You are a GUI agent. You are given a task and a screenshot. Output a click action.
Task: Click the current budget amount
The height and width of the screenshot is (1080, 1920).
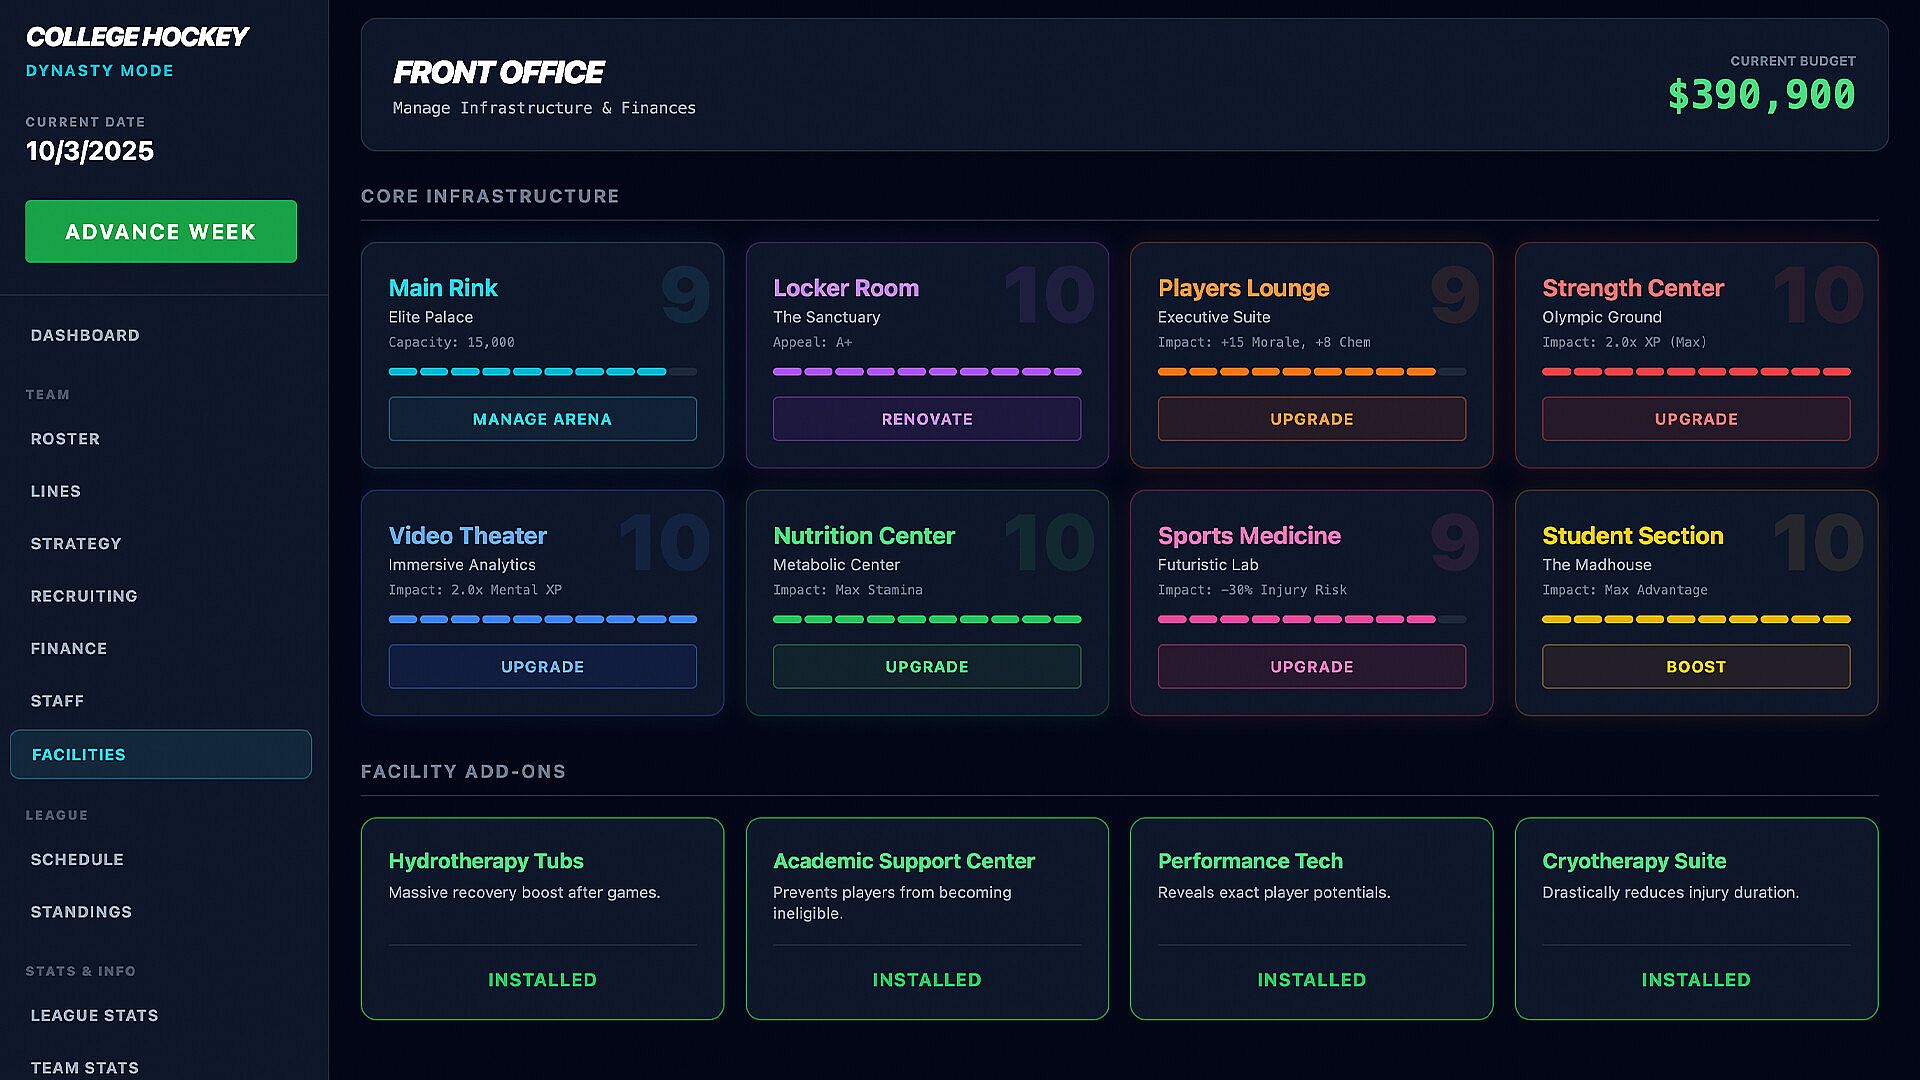pos(1760,95)
